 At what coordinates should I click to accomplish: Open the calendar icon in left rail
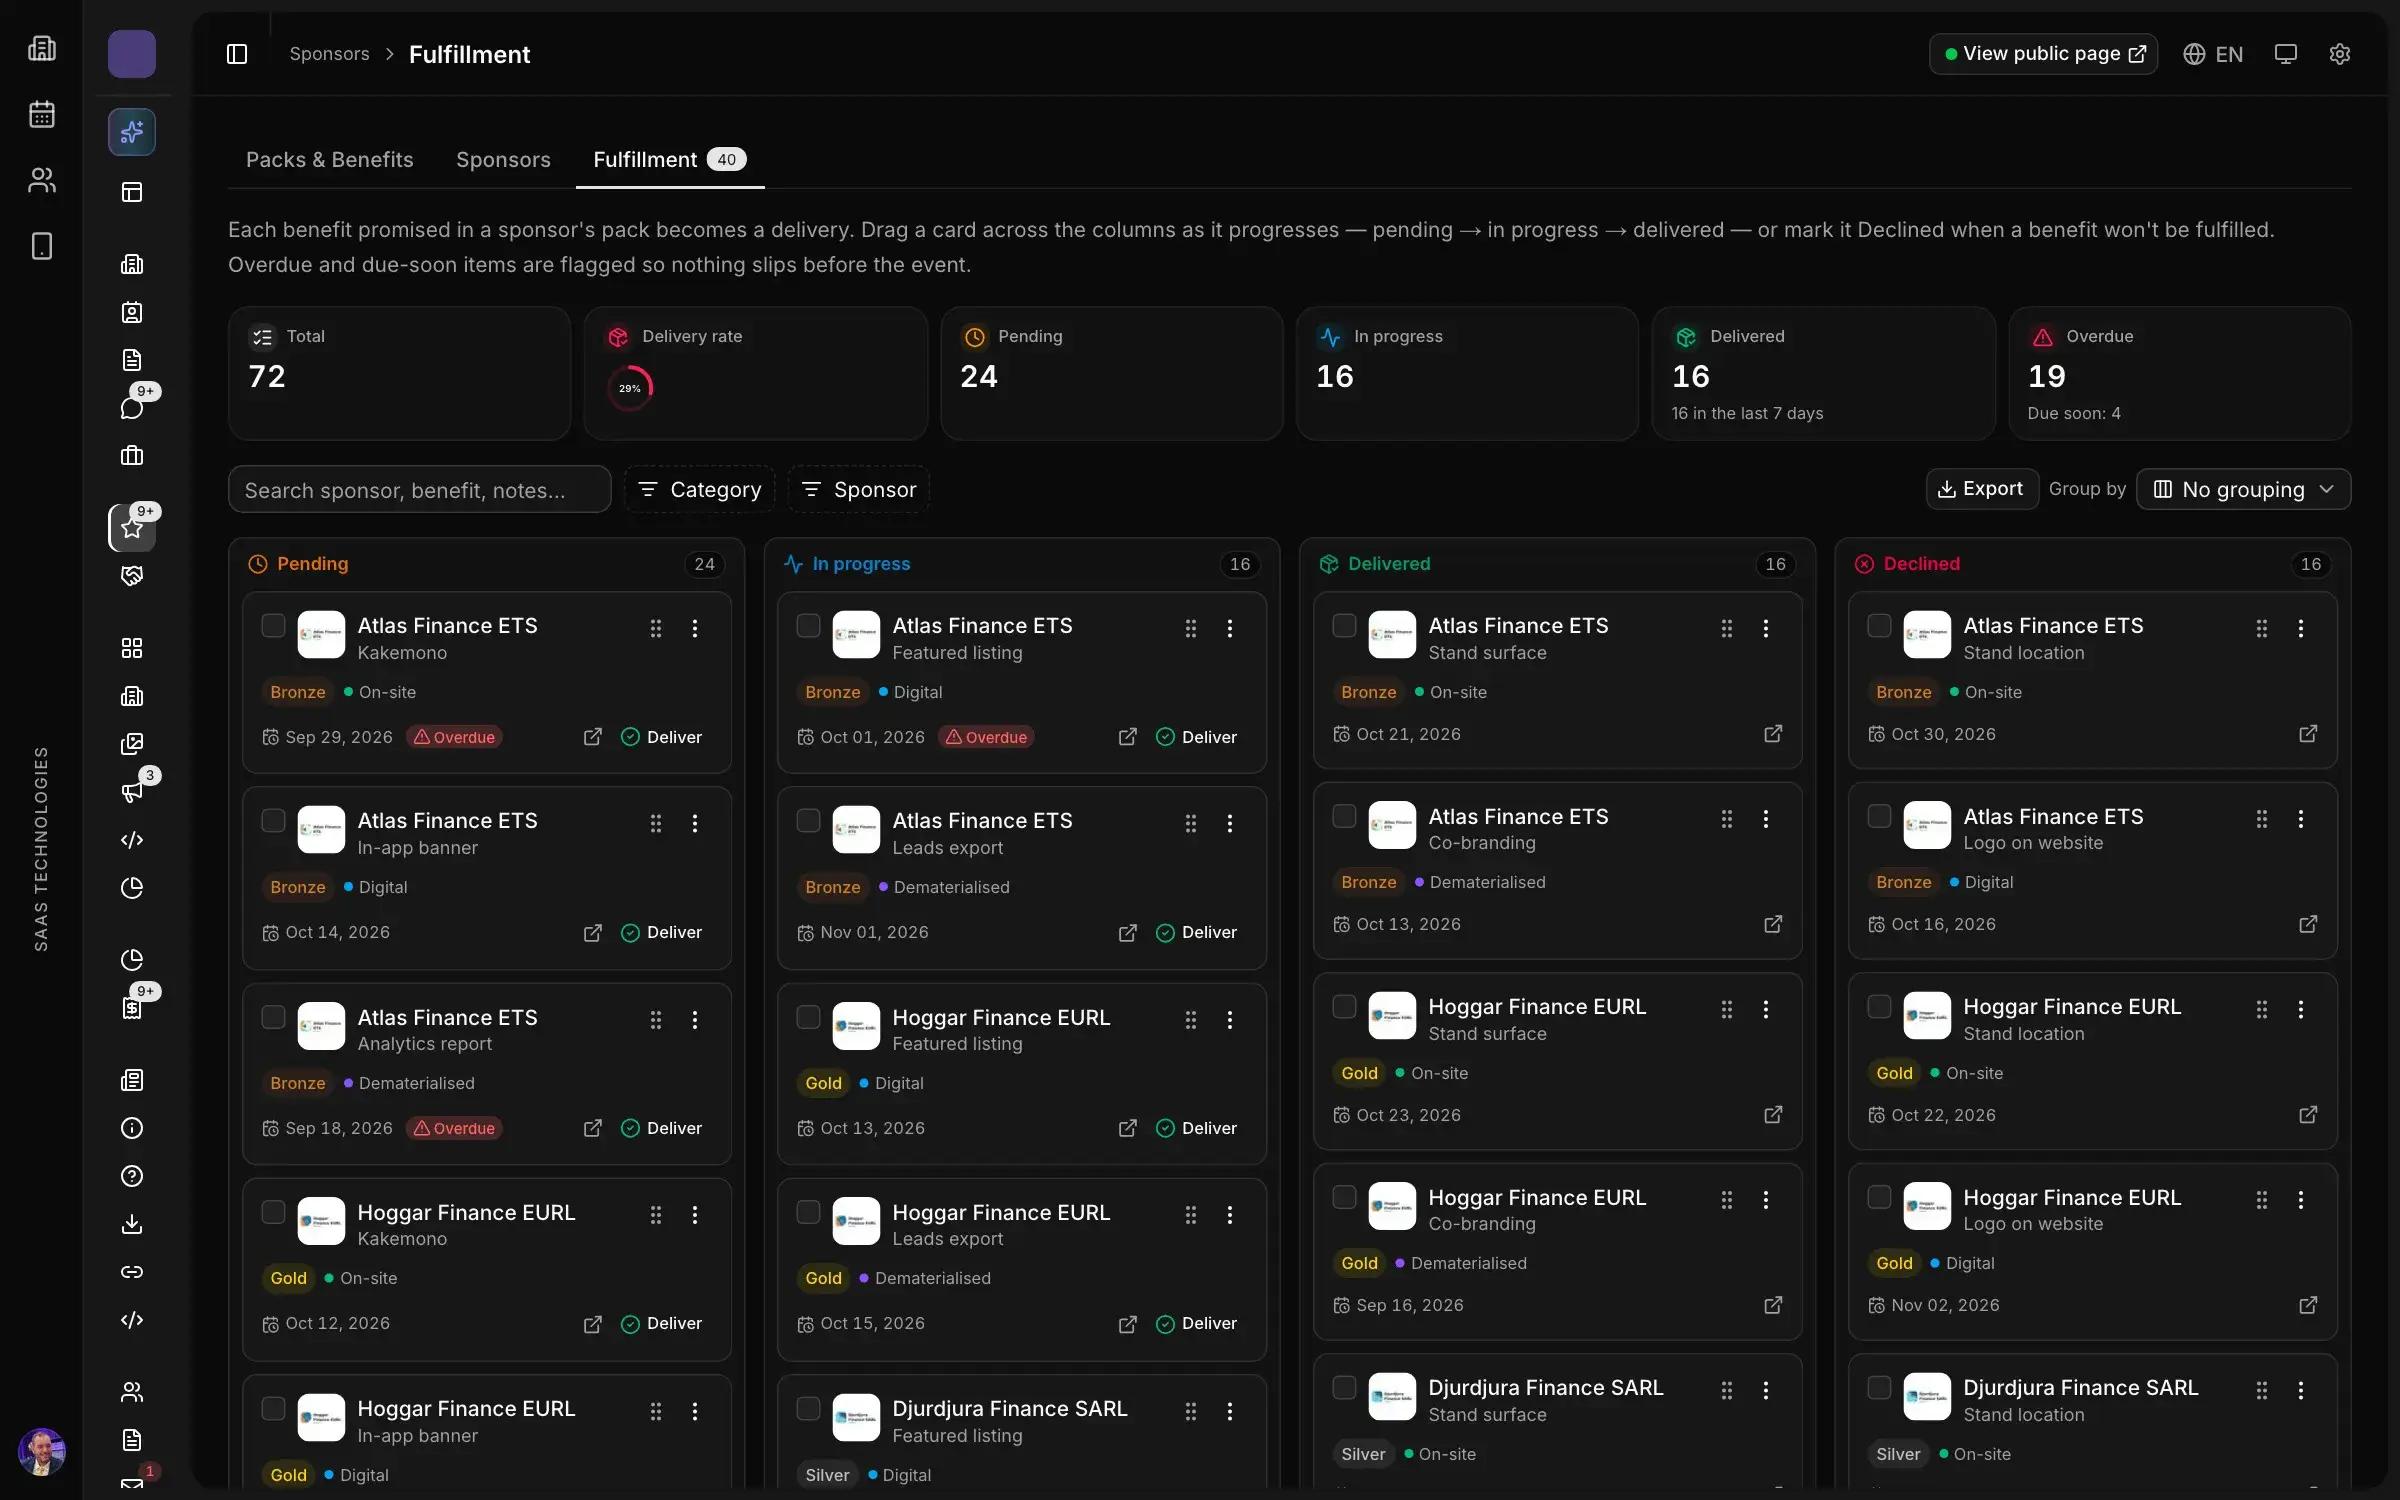pyautogui.click(x=41, y=114)
